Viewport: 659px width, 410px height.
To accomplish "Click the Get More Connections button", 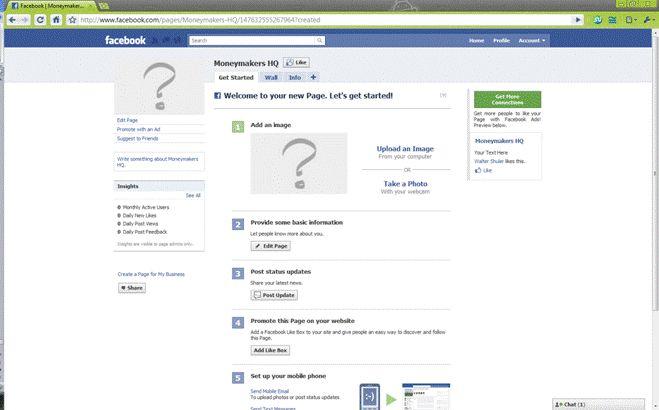I will 506,99.
